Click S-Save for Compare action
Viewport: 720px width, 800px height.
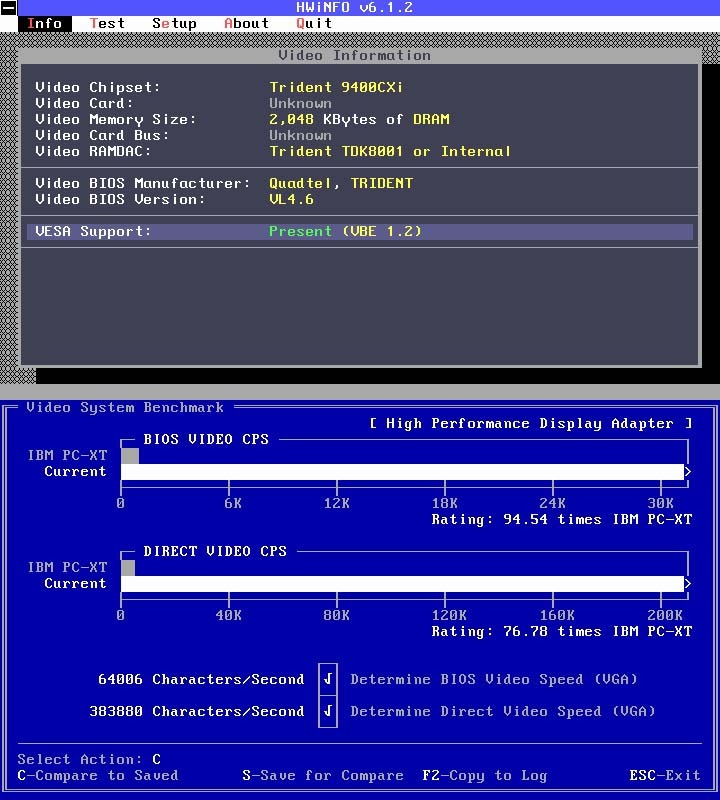coord(322,776)
